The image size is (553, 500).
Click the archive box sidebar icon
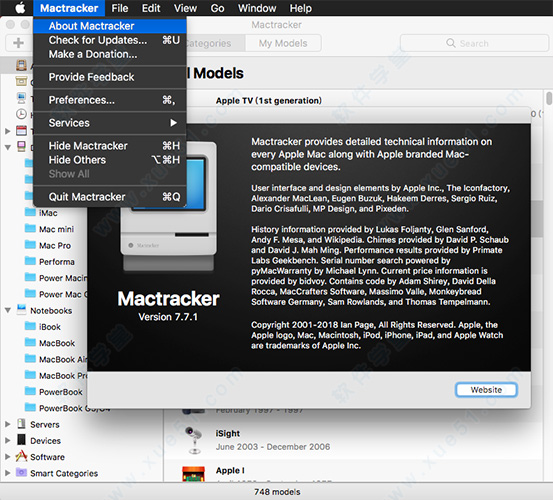[x=21, y=81]
